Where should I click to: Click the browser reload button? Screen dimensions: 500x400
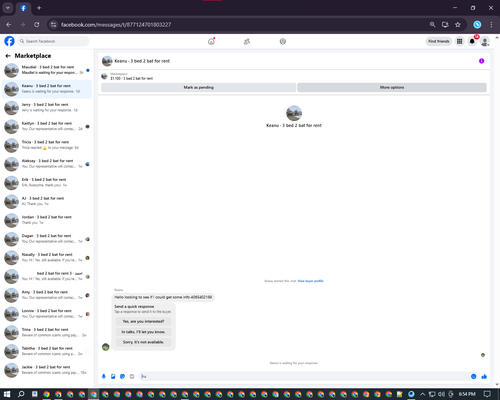point(37,24)
